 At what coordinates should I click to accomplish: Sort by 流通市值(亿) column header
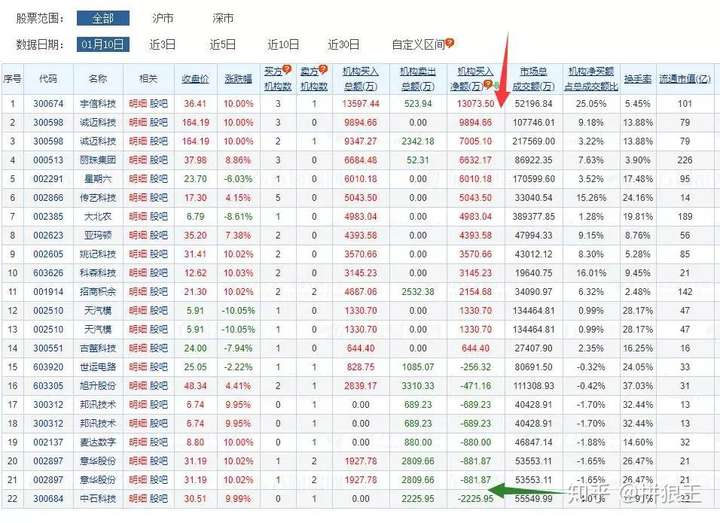(x=685, y=79)
